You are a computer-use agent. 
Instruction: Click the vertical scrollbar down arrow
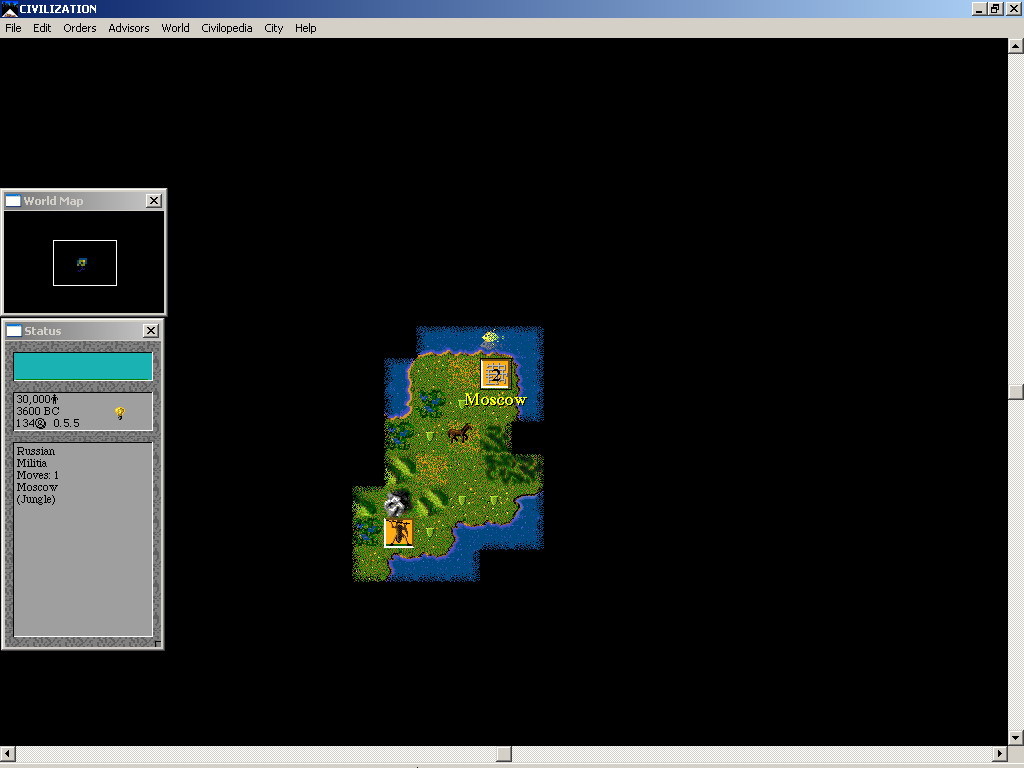[1016, 738]
